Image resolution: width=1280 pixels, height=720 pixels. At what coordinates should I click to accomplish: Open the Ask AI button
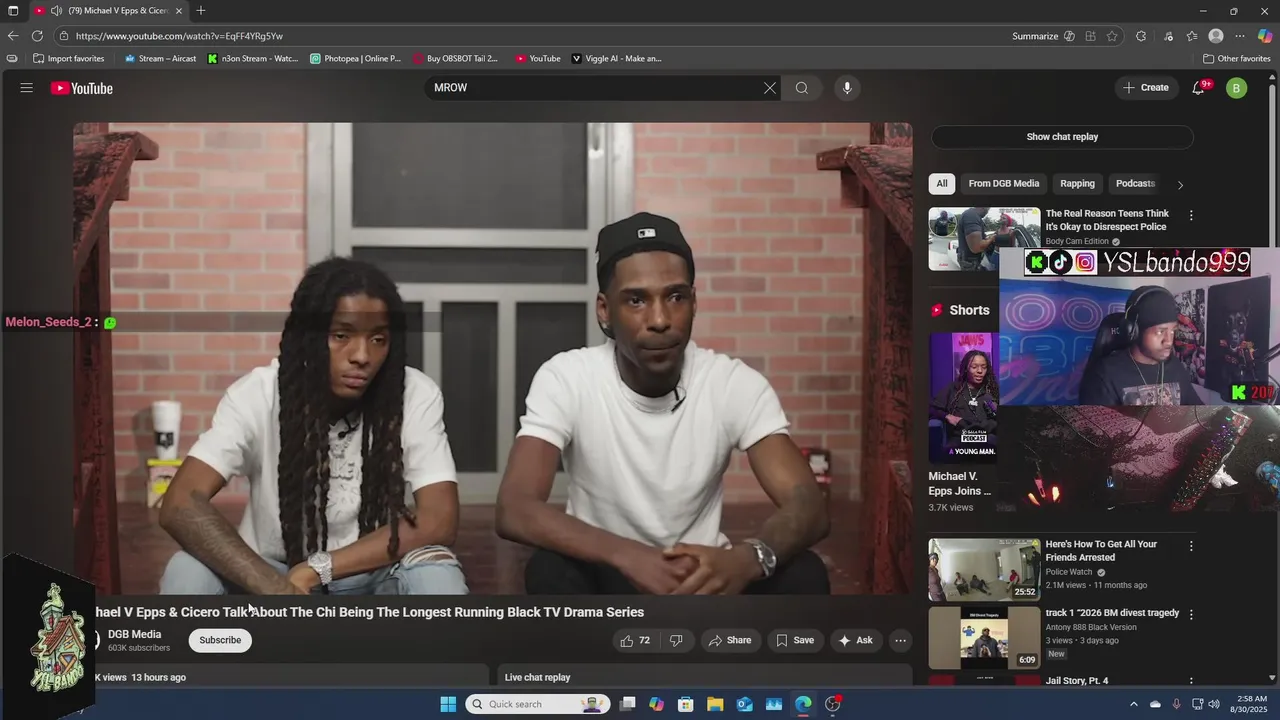855,640
